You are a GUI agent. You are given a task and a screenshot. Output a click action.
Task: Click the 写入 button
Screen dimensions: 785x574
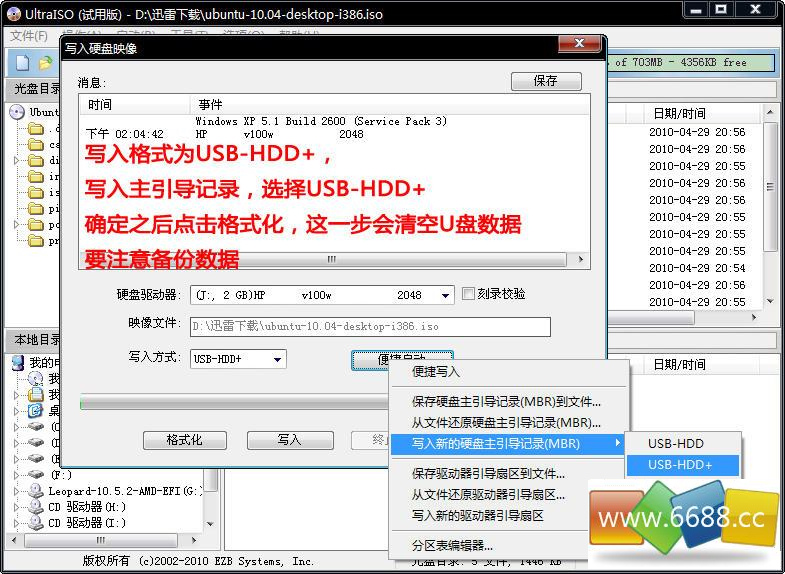[x=290, y=440]
